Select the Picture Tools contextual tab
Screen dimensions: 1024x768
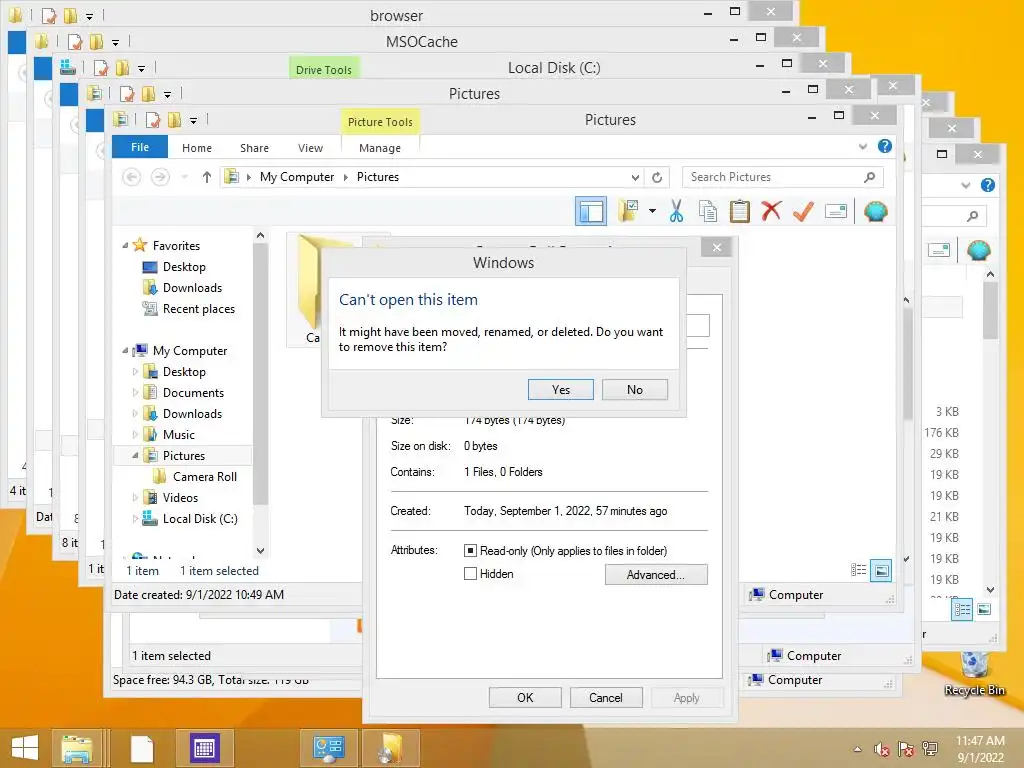point(380,122)
